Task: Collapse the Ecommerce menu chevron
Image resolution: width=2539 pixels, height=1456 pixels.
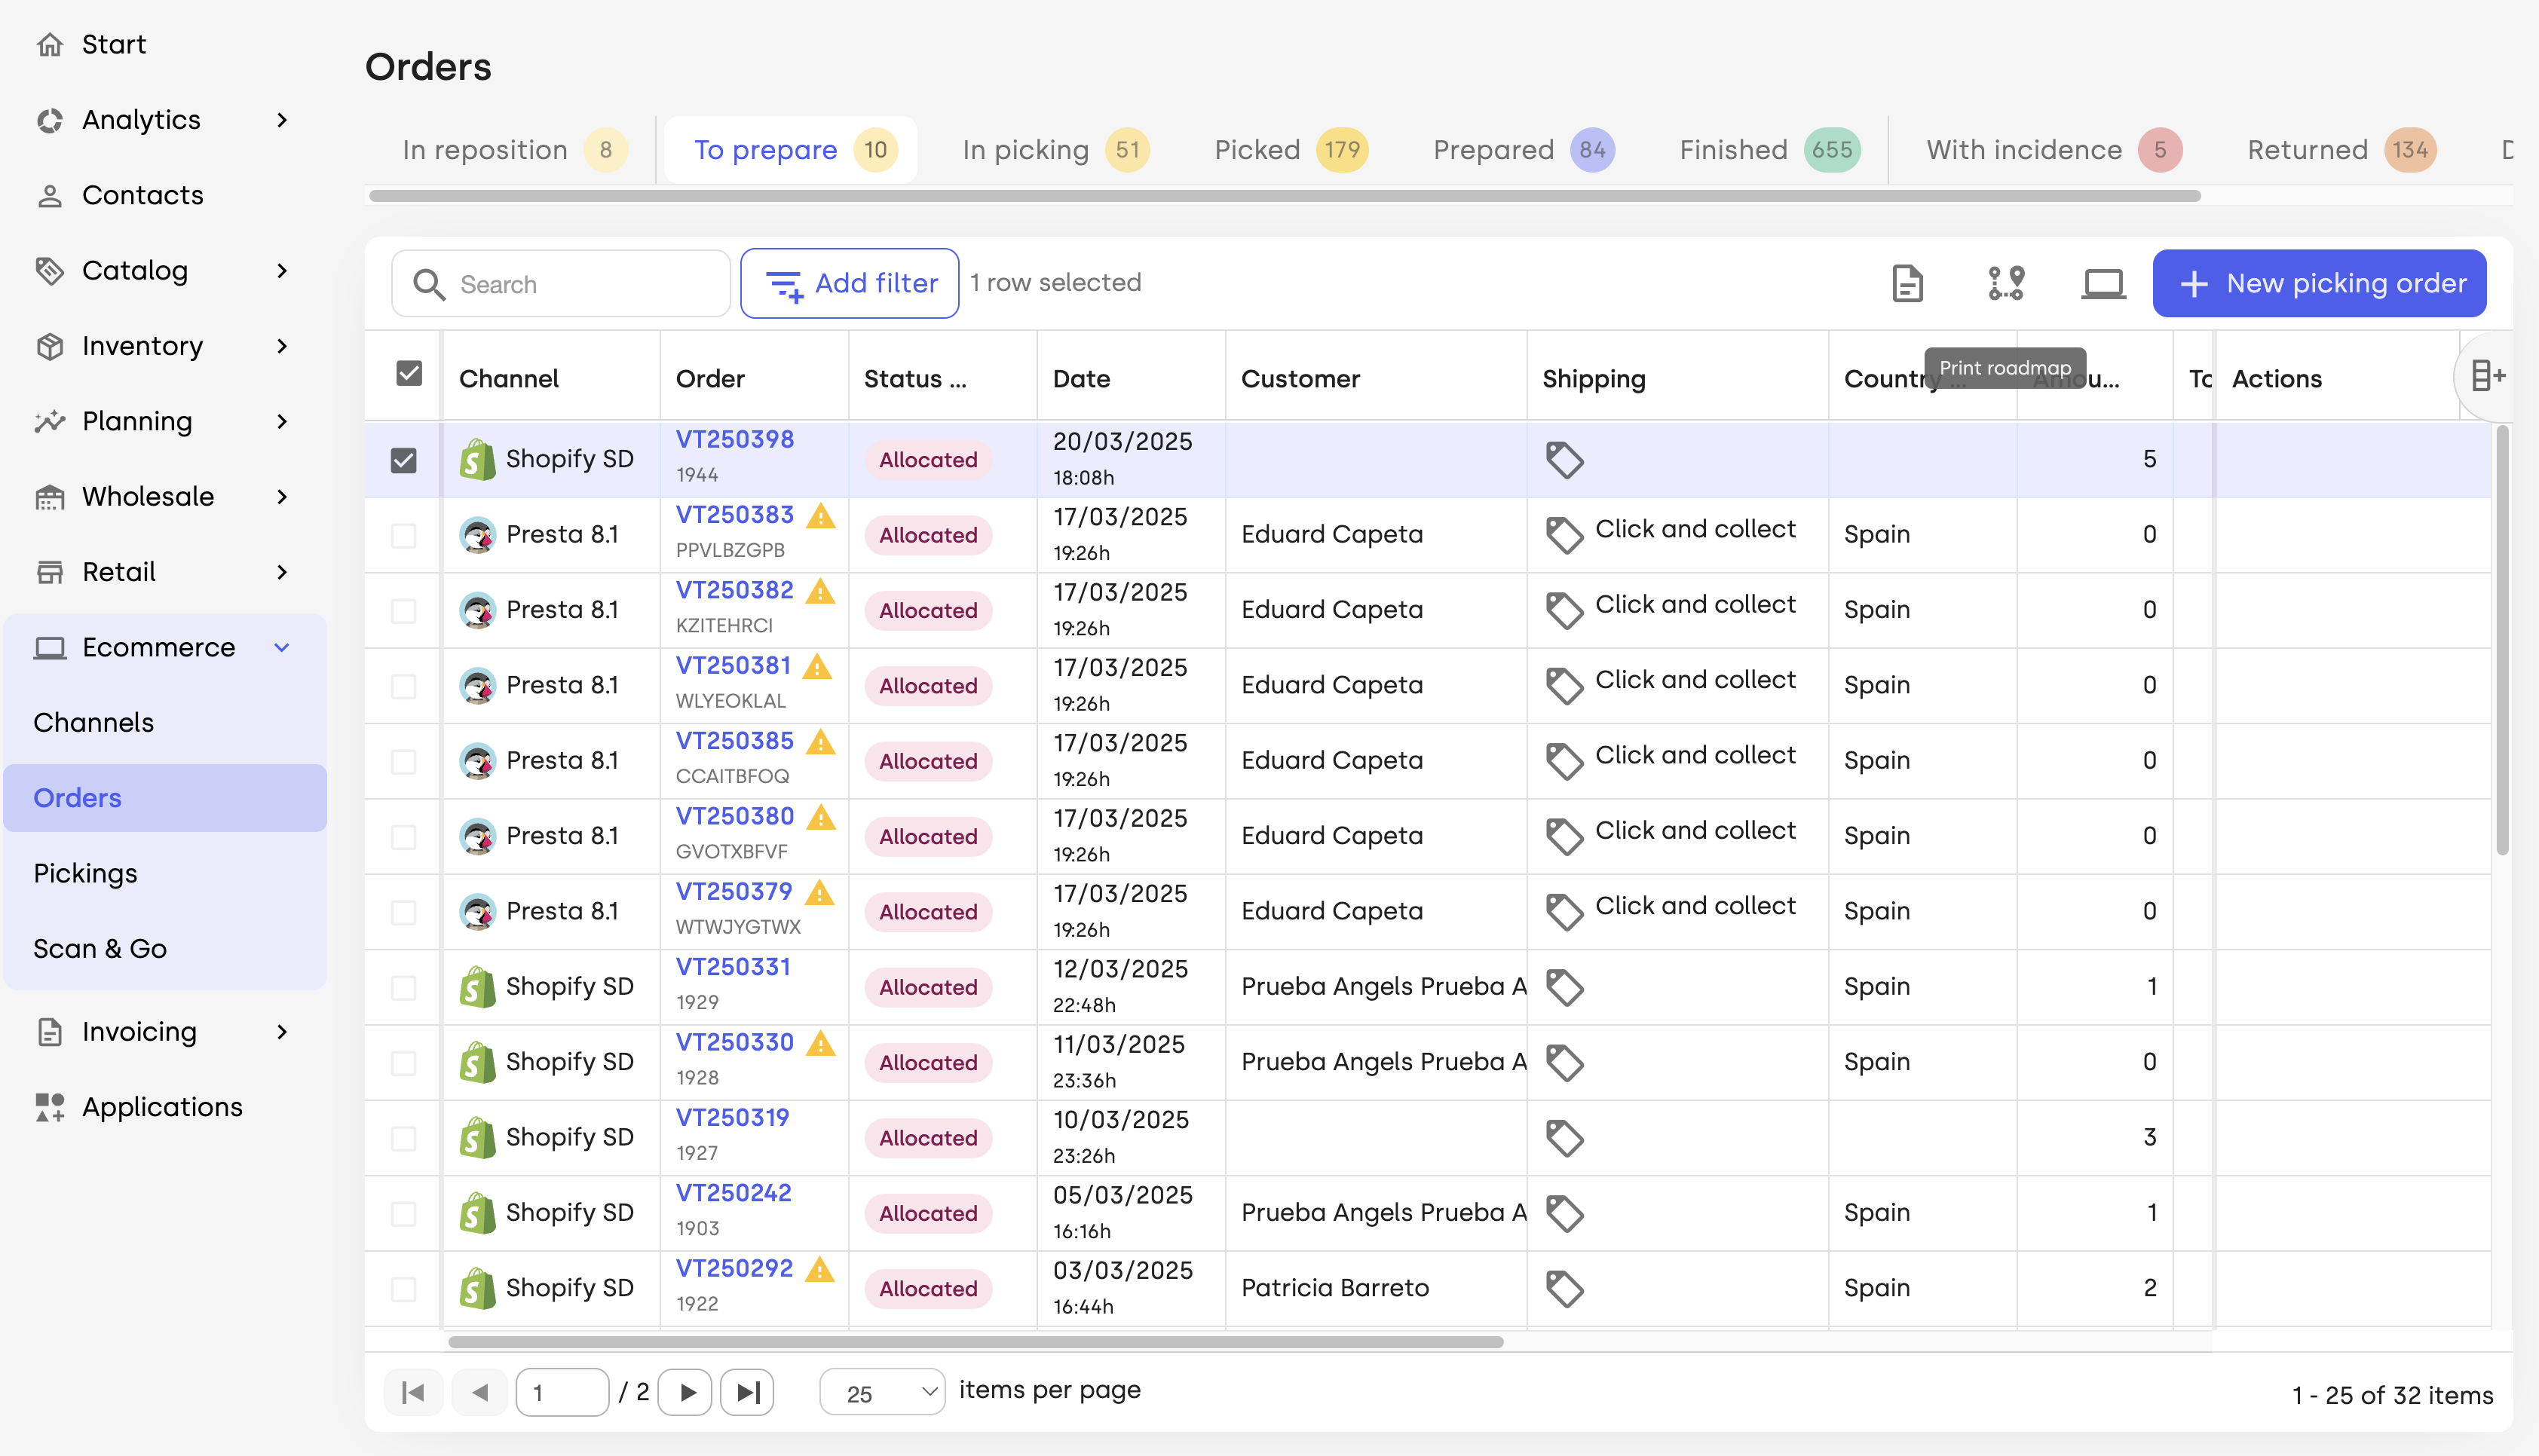Action: pos(282,647)
